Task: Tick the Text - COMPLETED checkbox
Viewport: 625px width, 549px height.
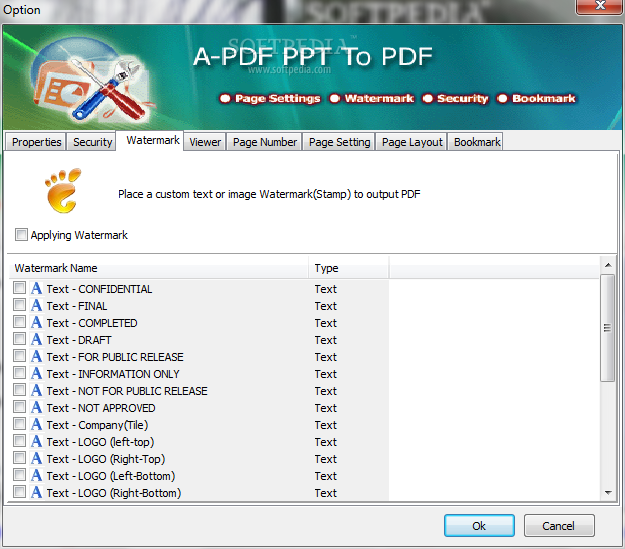Action: tap(20, 322)
